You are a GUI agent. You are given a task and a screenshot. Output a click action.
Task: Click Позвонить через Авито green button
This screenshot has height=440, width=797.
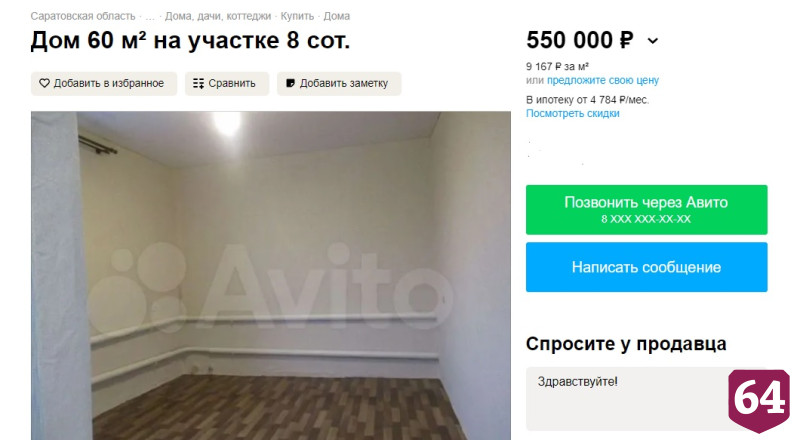[647, 210]
